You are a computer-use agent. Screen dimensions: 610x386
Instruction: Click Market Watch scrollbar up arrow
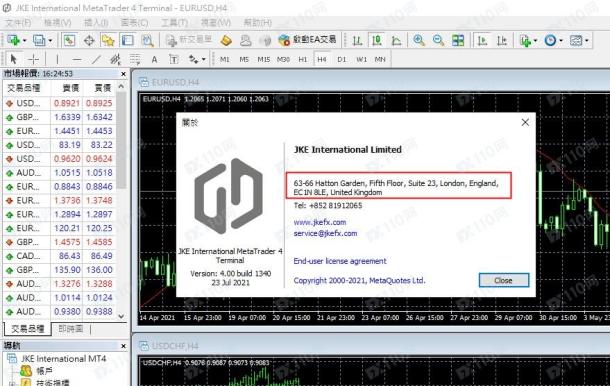click(121, 86)
